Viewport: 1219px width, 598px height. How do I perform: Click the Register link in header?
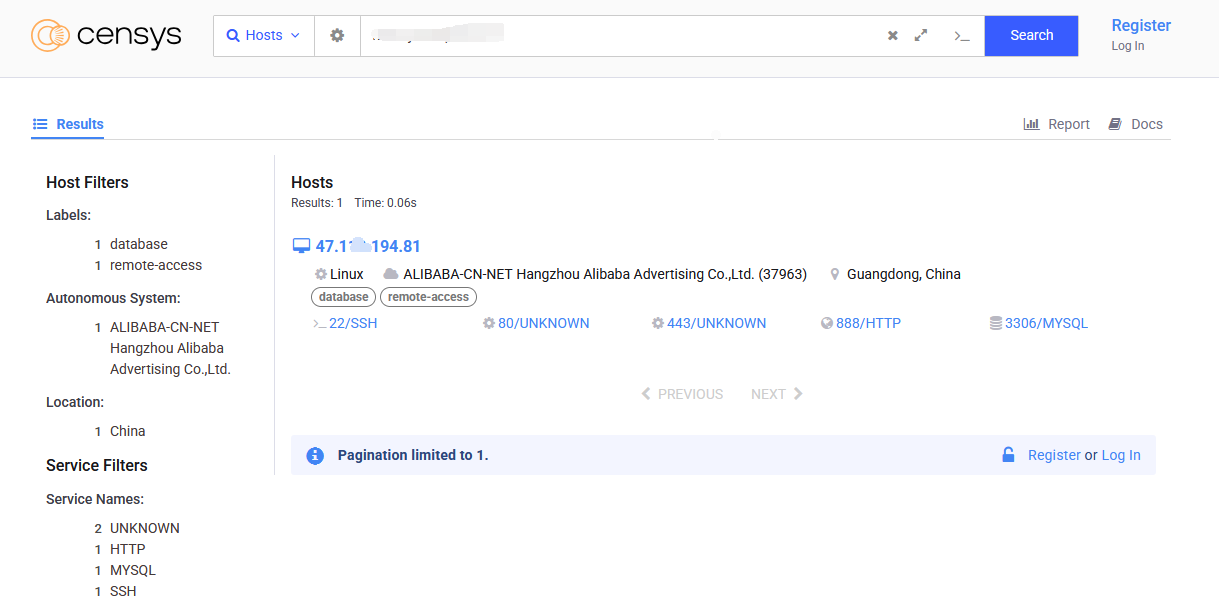tap(1141, 25)
